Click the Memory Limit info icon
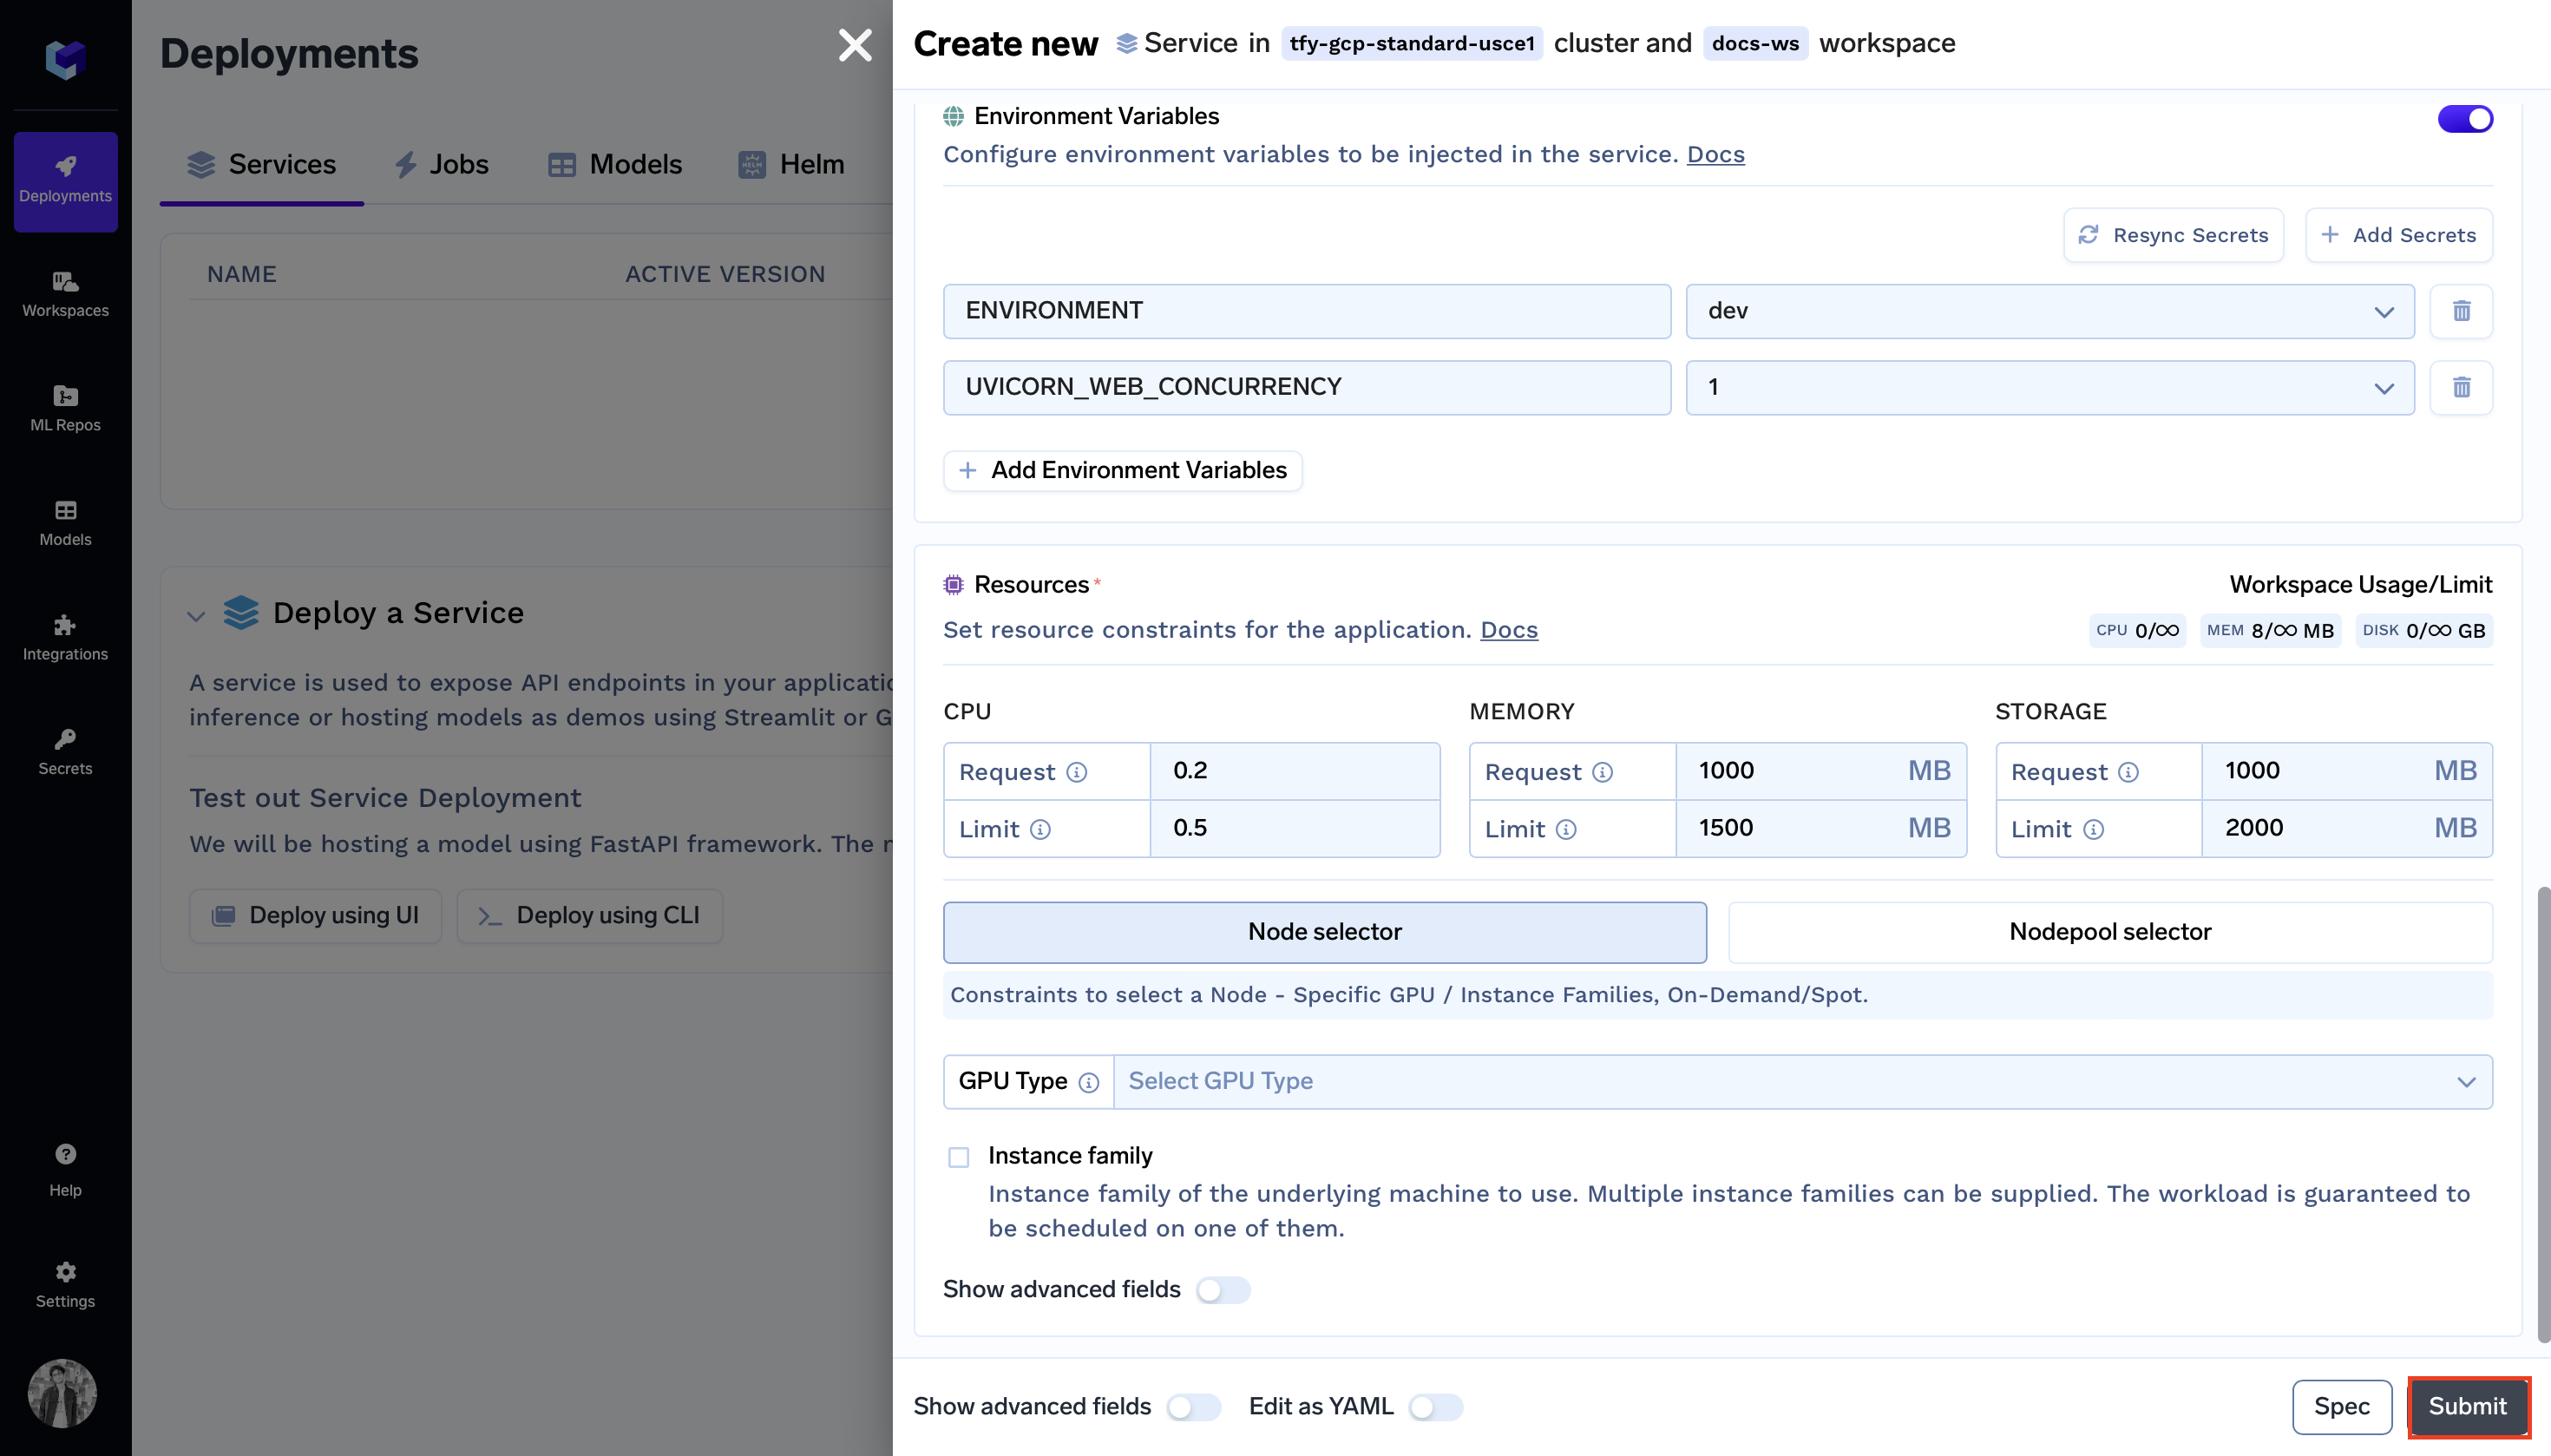This screenshot has height=1456, width=2551. coord(1566,830)
